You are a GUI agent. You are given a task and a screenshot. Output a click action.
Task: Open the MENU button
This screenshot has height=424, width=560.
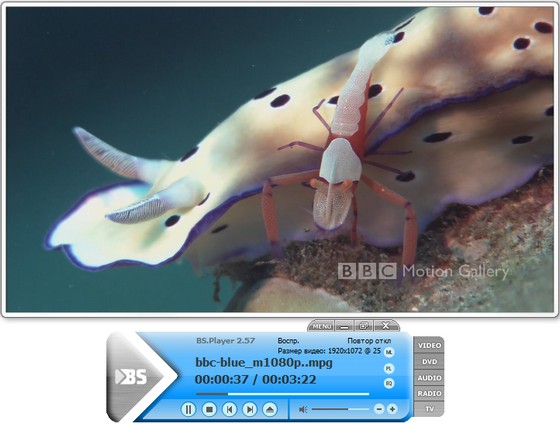pyautogui.click(x=322, y=326)
